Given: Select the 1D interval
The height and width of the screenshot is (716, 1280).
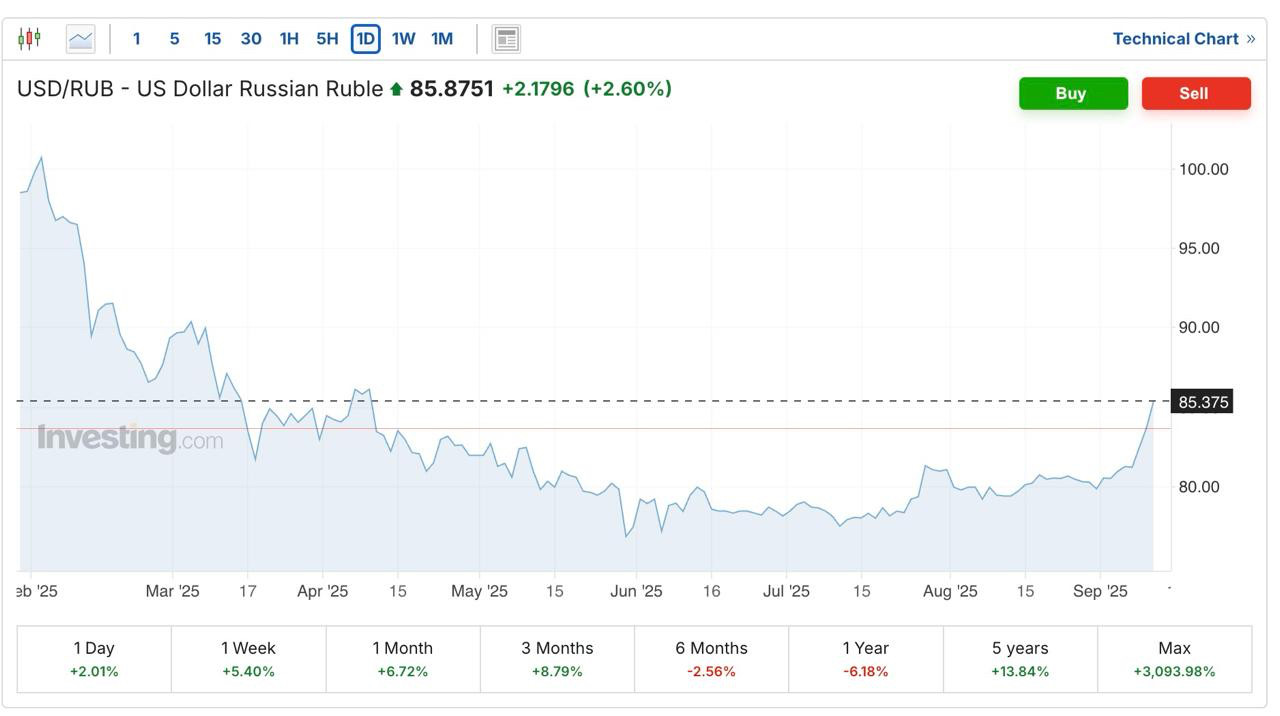Looking at the screenshot, I should point(366,39).
